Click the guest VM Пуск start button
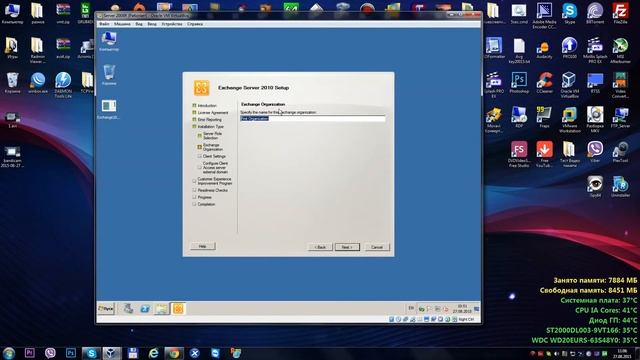 106,309
